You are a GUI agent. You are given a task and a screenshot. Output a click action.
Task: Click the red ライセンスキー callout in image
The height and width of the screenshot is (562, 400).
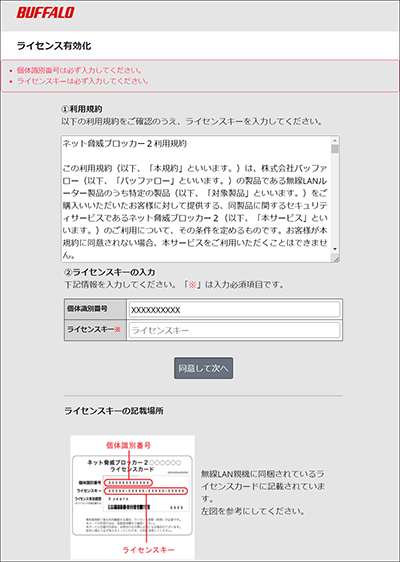point(148,549)
